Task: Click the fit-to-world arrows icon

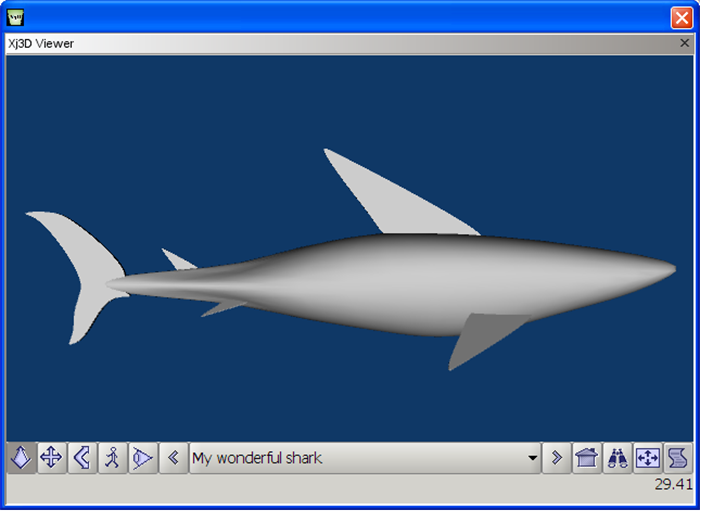Action: (x=648, y=458)
